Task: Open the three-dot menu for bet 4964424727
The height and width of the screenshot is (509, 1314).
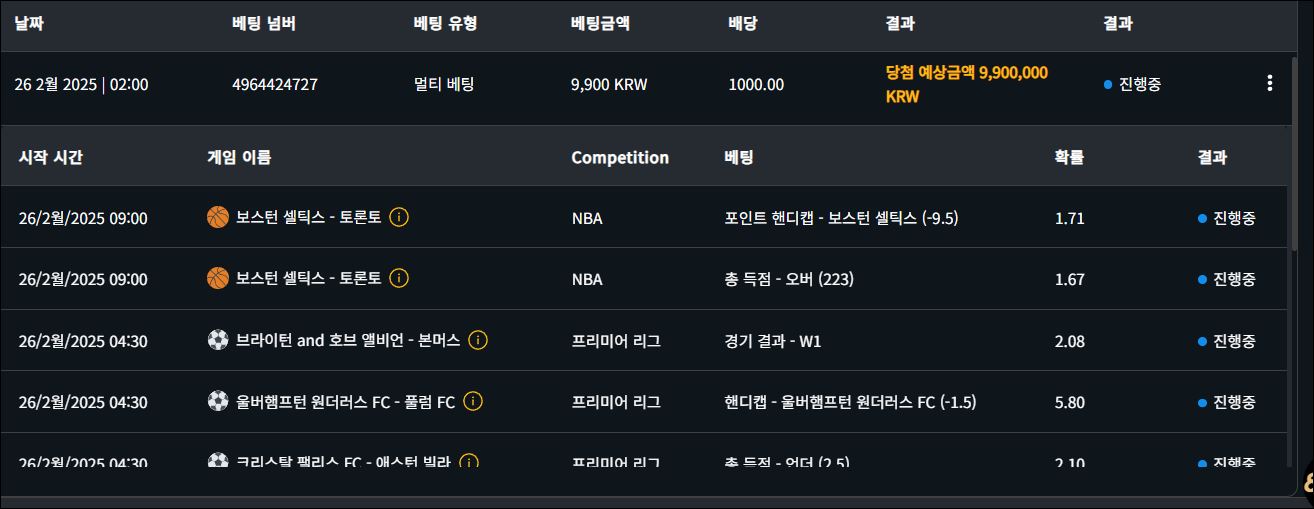Action: point(1269,84)
